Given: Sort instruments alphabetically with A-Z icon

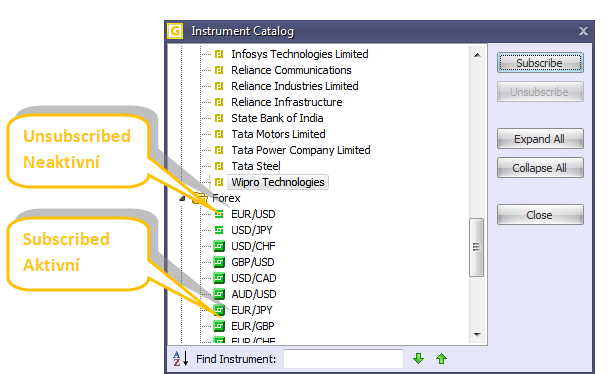Looking at the screenshot, I should tap(181, 358).
